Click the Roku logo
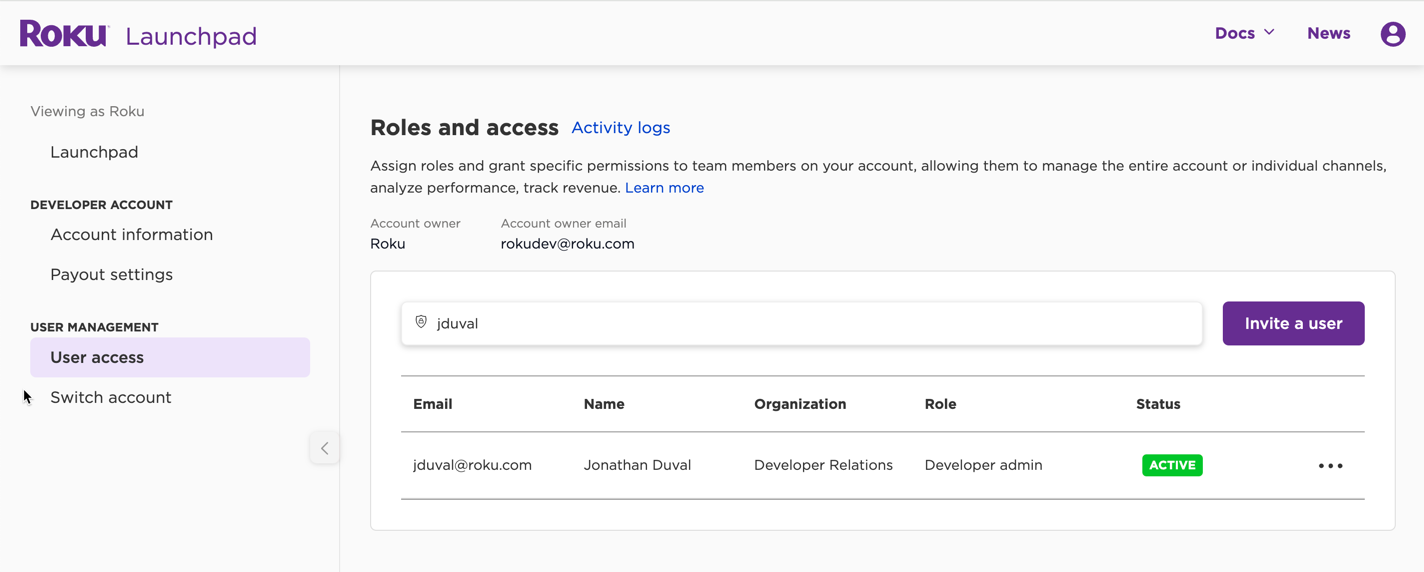 (x=64, y=34)
